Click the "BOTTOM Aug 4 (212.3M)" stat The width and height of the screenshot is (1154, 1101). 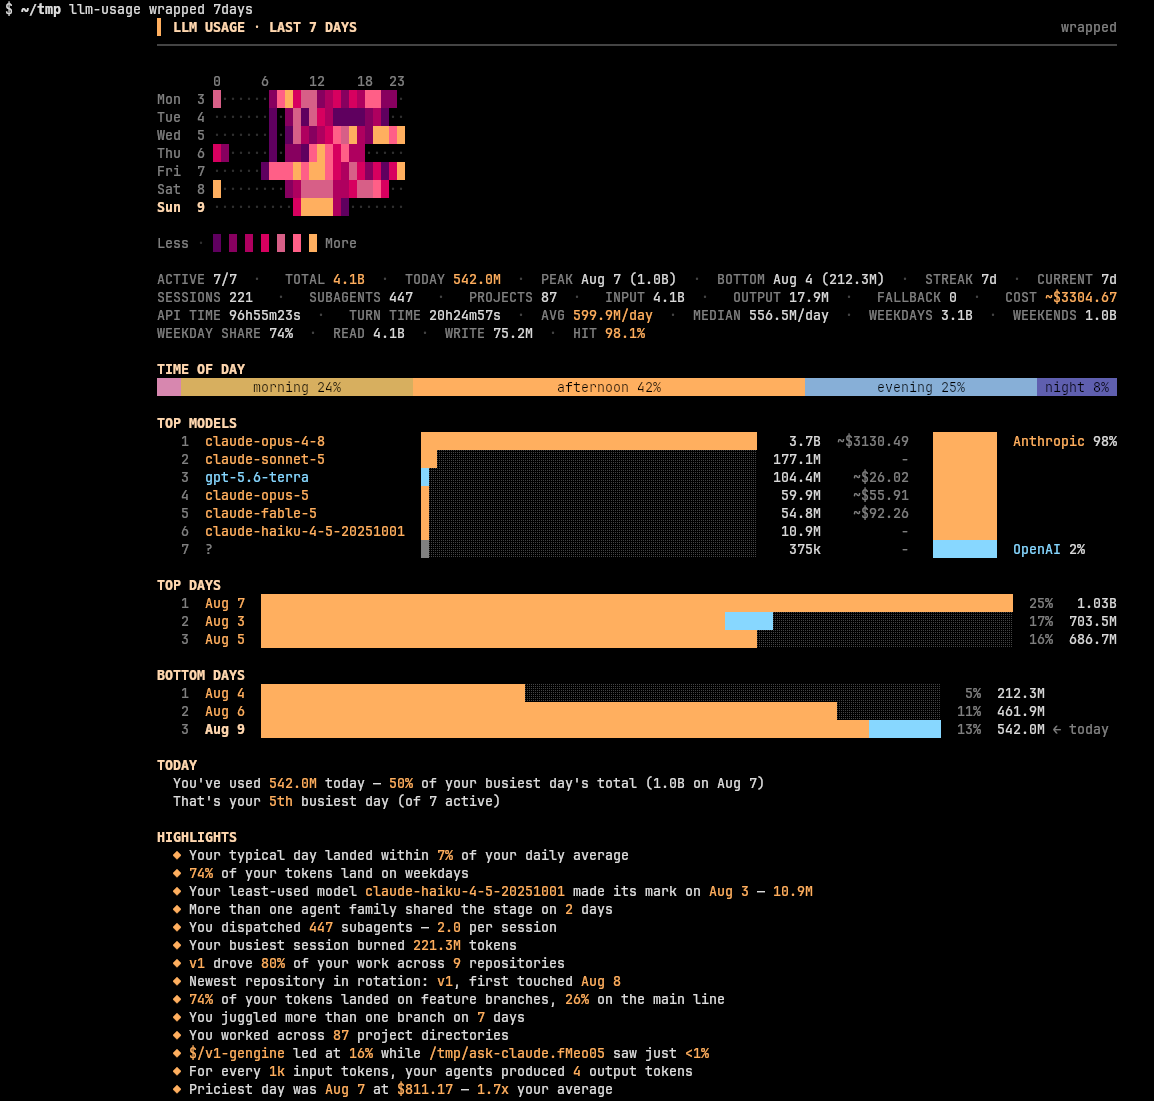coord(801,279)
